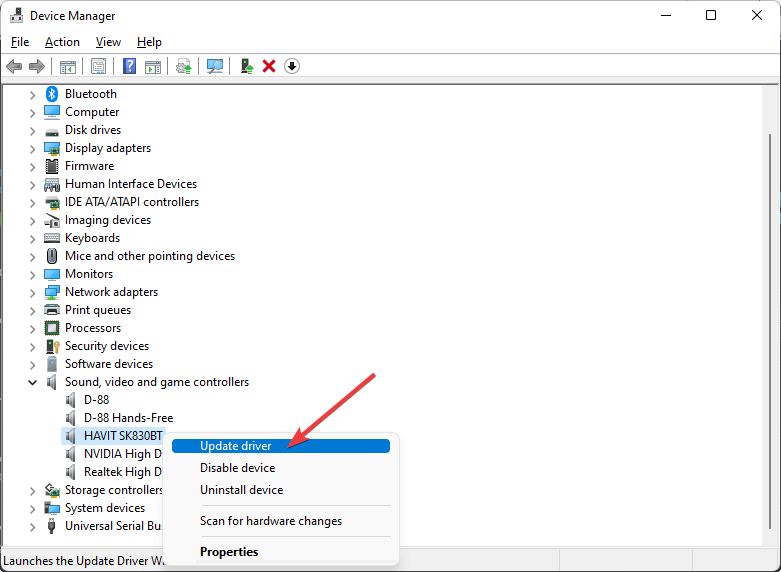Screen dimensions: 781x572
Task: Select Security devices key icon
Action: [52, 346]
